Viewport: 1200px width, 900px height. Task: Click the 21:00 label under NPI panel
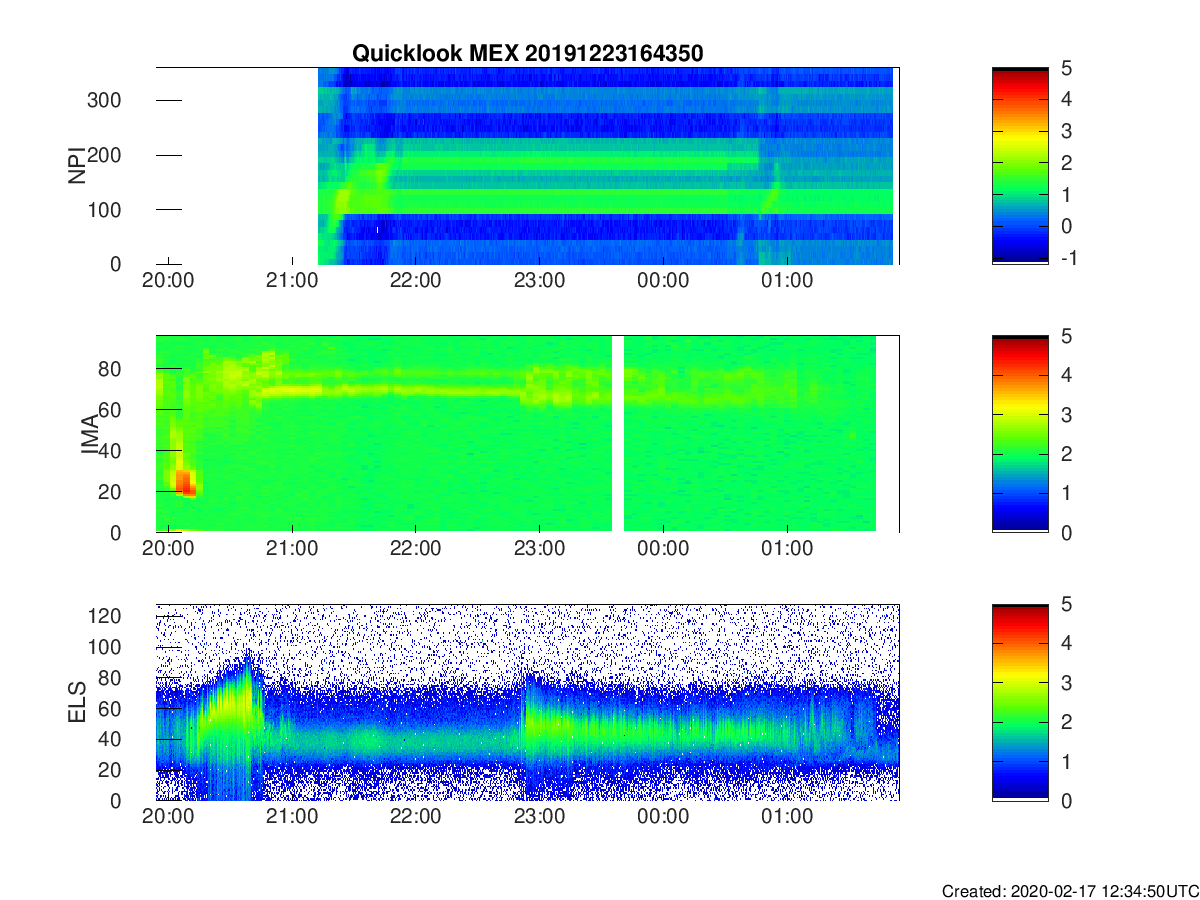pyautogui.click(x=292, y=280)
